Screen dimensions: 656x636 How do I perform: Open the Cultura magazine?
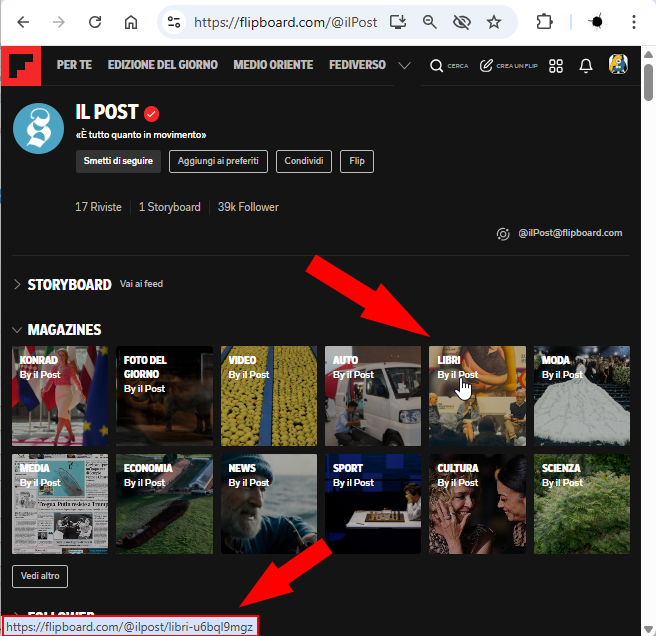pos(477,504)
